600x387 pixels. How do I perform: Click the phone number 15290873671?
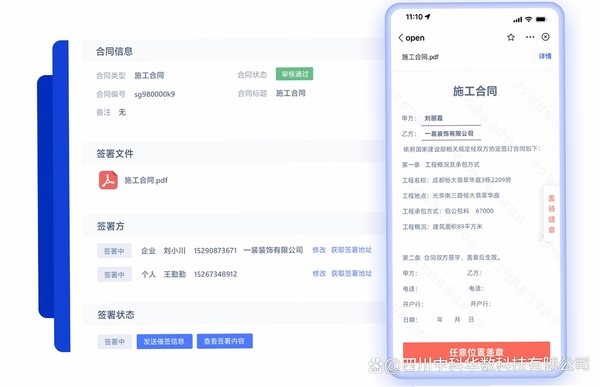pos(215,250)
